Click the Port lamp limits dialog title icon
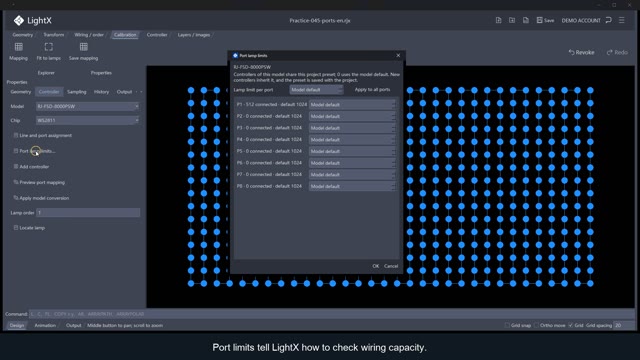The width and height of the screenshot is (640, 360). coord(236,56)
